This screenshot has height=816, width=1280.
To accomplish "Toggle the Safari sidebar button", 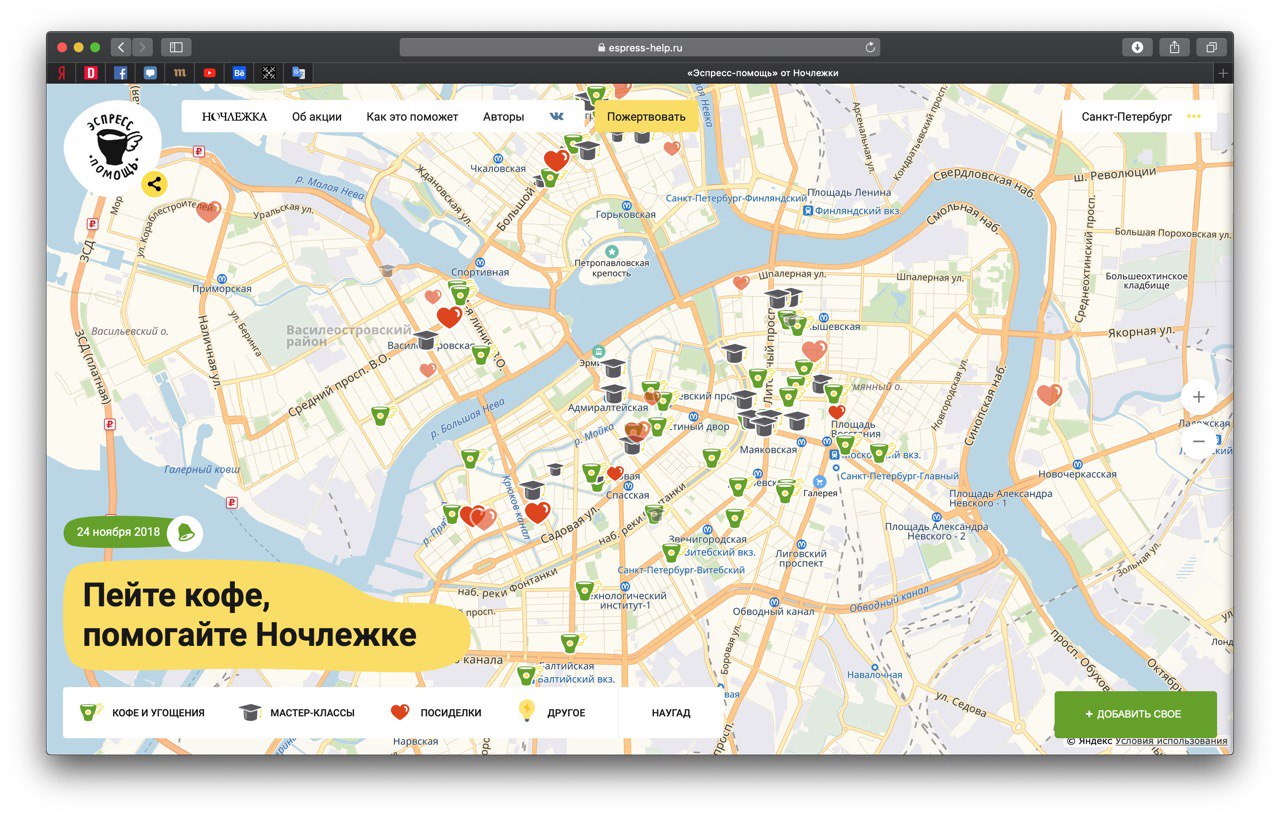I will click(x=176, y=47).
